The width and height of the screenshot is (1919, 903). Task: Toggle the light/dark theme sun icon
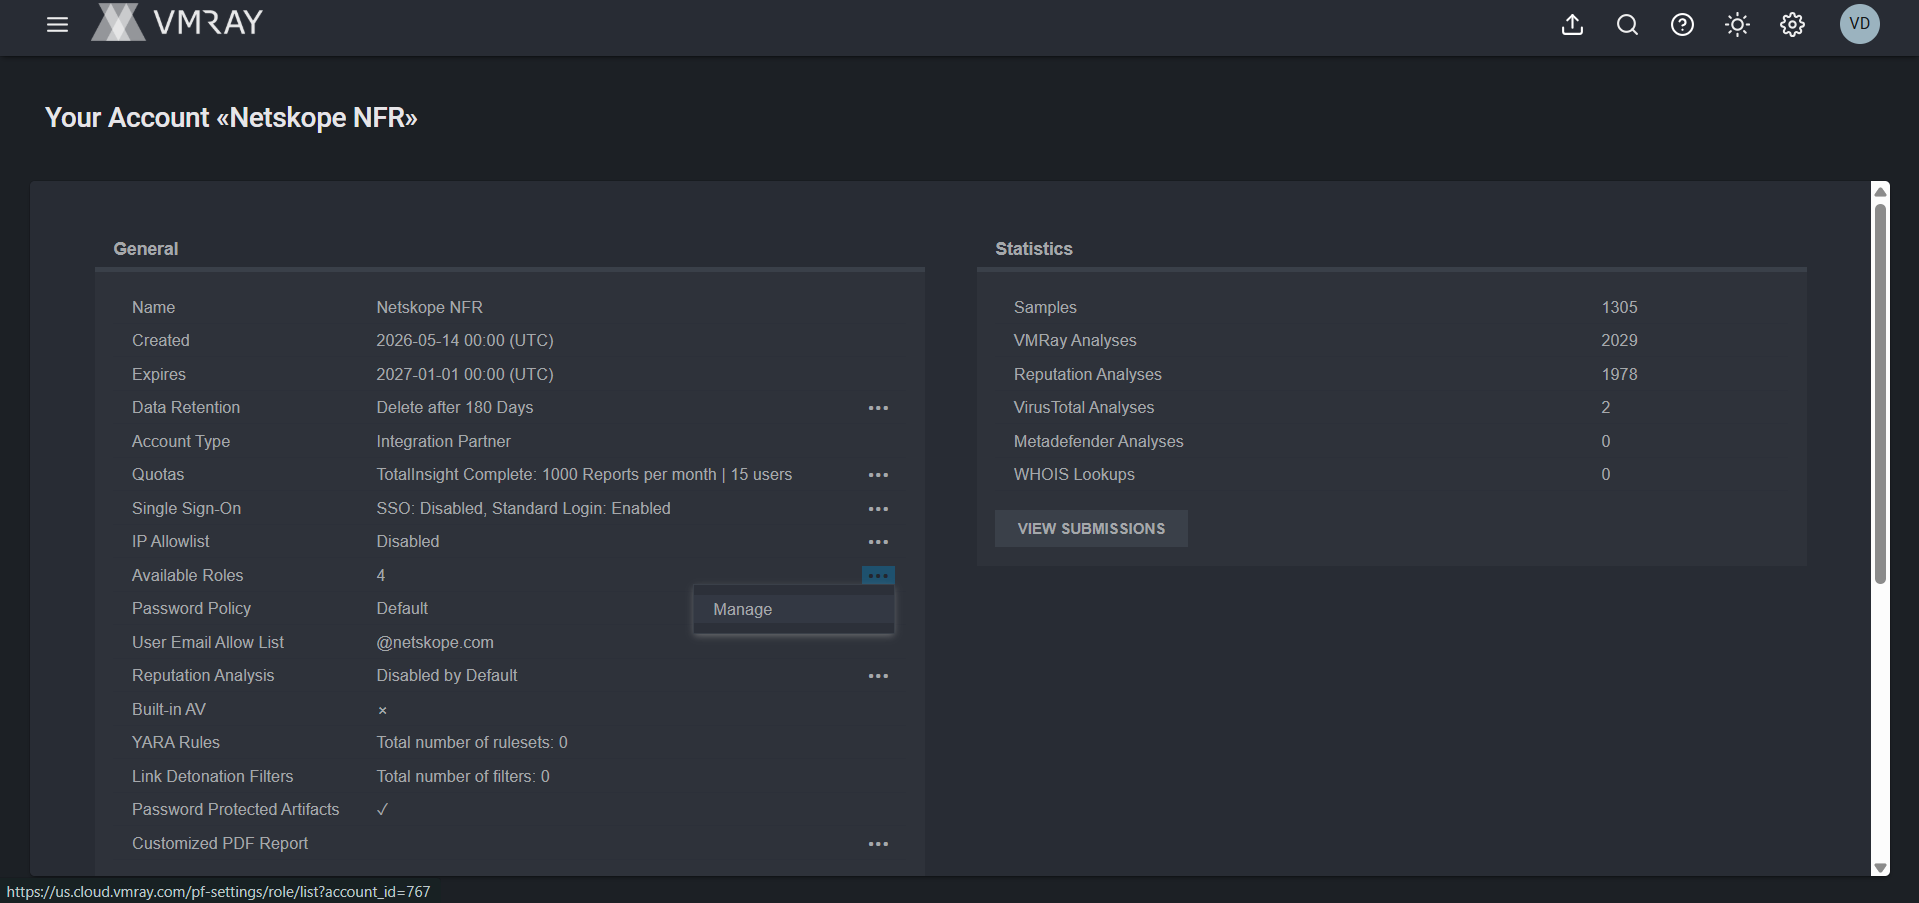click(1737, 24)
